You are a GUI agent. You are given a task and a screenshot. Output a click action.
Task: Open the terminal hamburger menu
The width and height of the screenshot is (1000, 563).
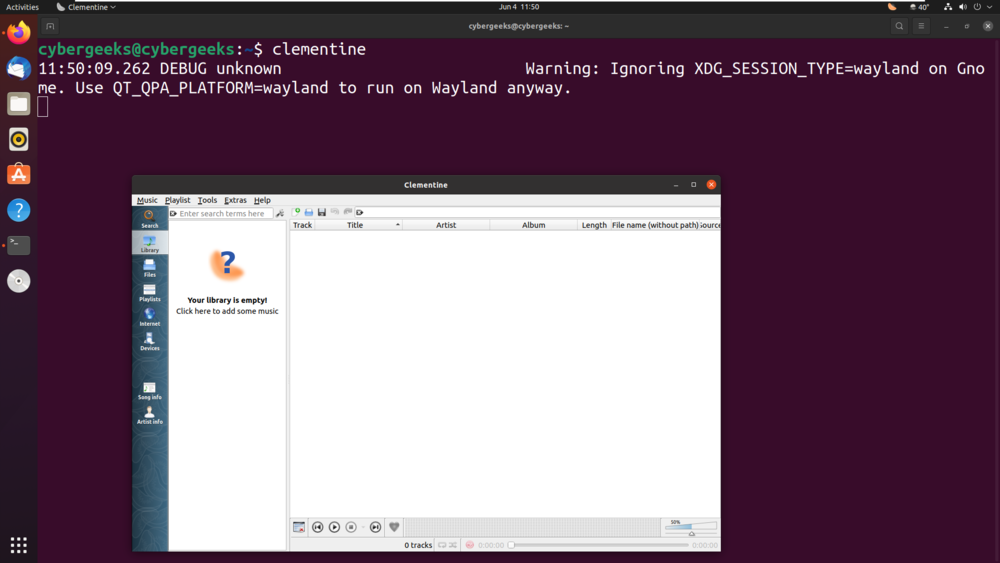click(921, 26)
